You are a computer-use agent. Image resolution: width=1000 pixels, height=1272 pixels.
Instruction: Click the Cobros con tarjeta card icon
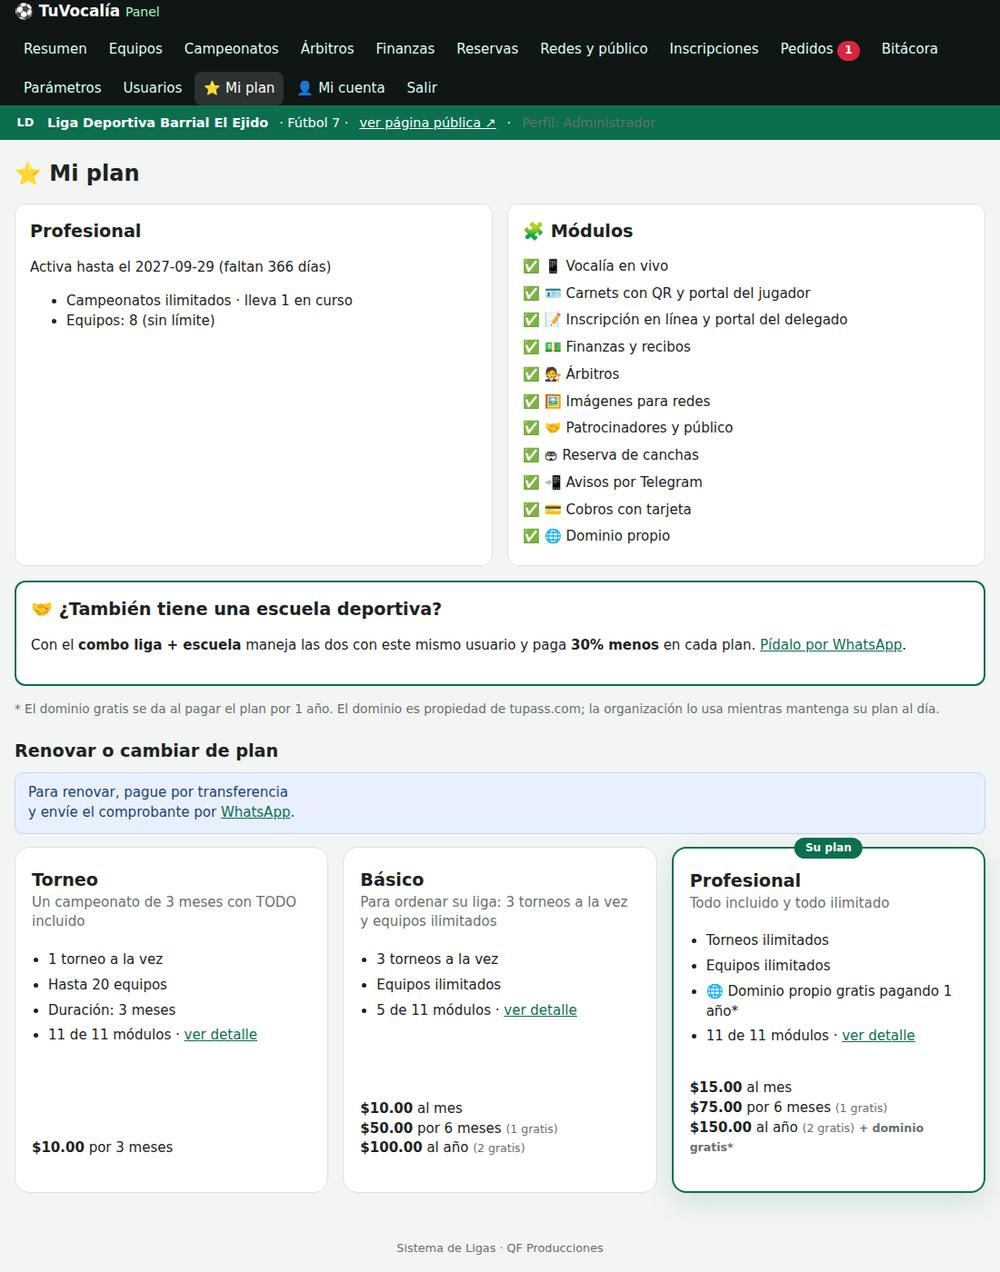[x=553, y=509]
